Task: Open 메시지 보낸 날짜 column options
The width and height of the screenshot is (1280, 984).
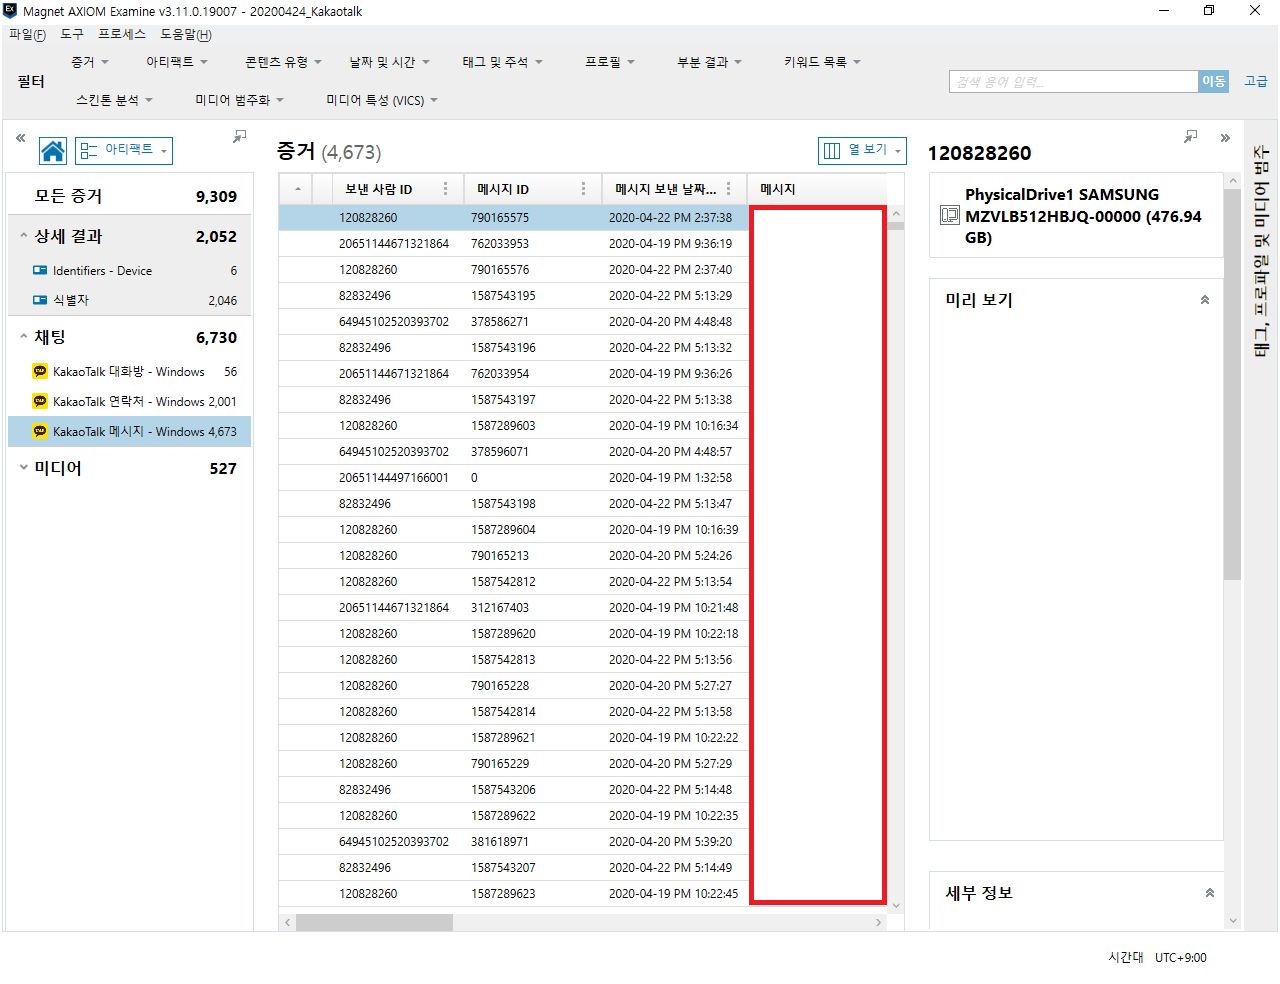Action: pyautogui.click(x=728, y=189)
